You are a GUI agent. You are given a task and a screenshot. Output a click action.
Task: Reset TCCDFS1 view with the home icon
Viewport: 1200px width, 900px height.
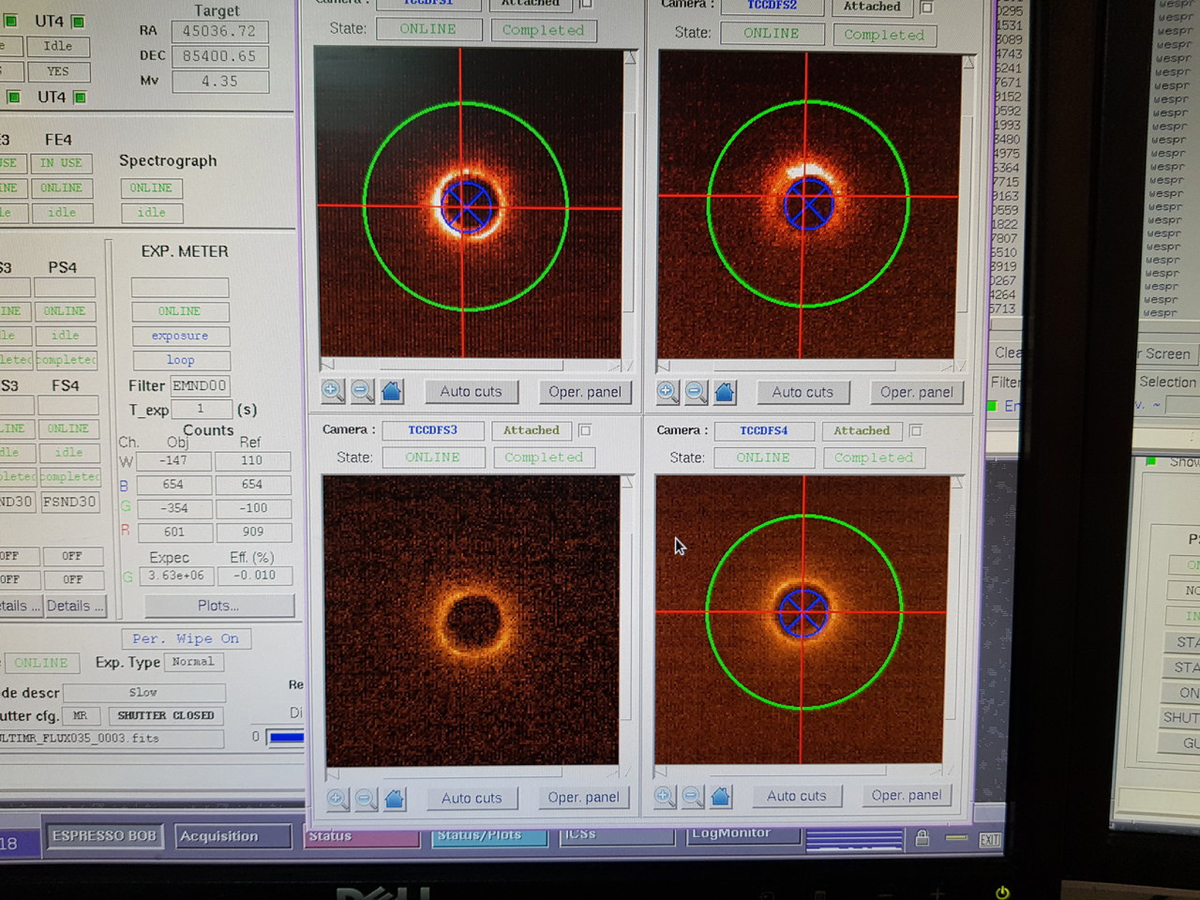click(x=392, y=391)
